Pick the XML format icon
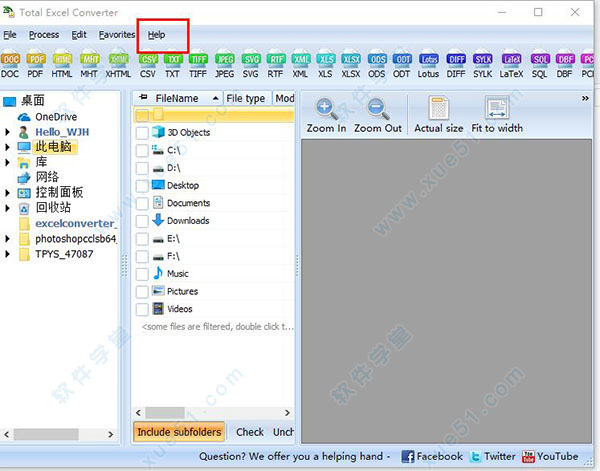 pos(301,65)
